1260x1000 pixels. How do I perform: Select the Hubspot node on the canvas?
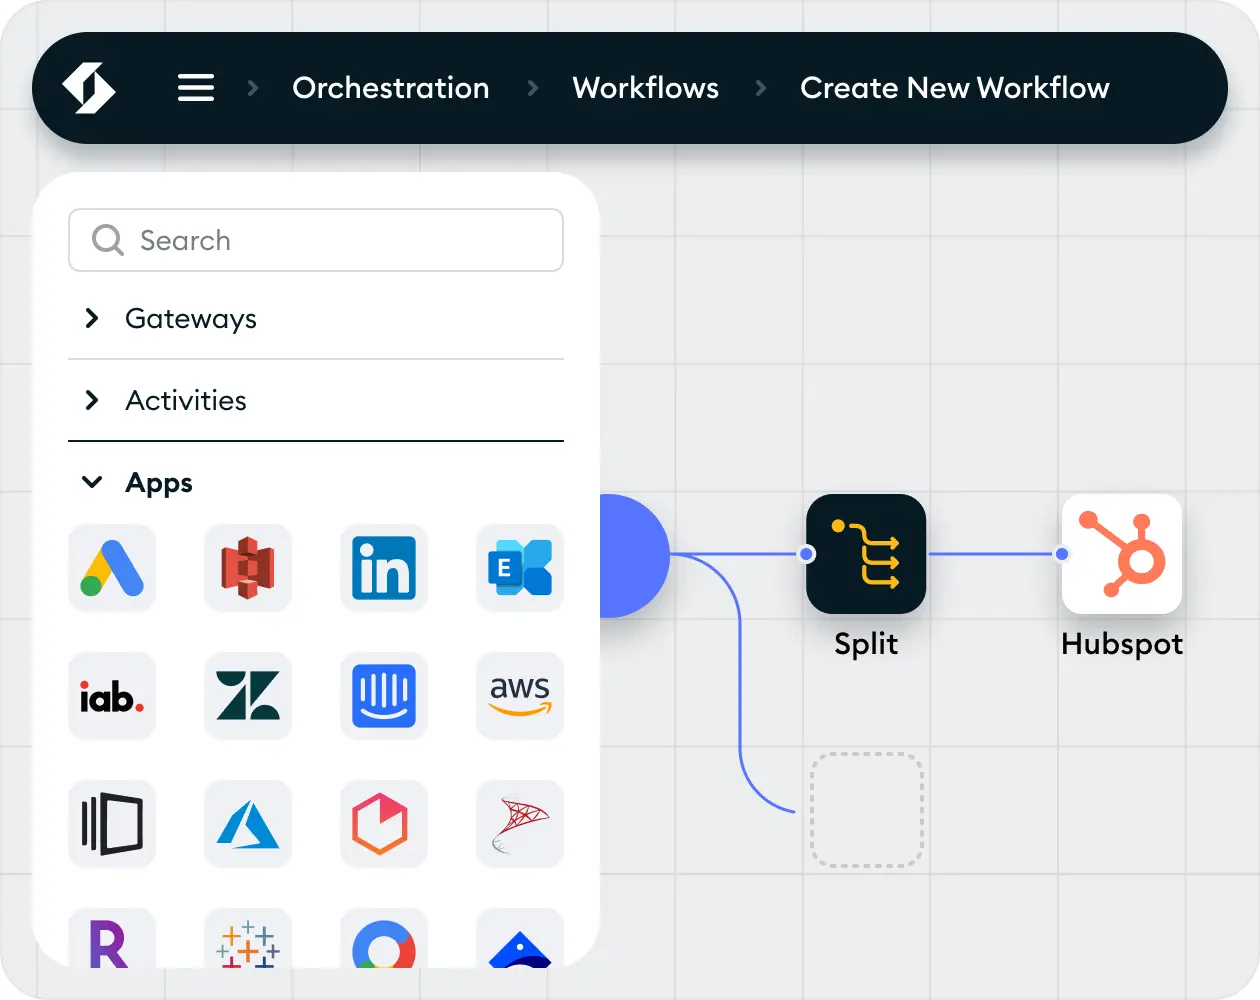click(x=1122, y=554)
